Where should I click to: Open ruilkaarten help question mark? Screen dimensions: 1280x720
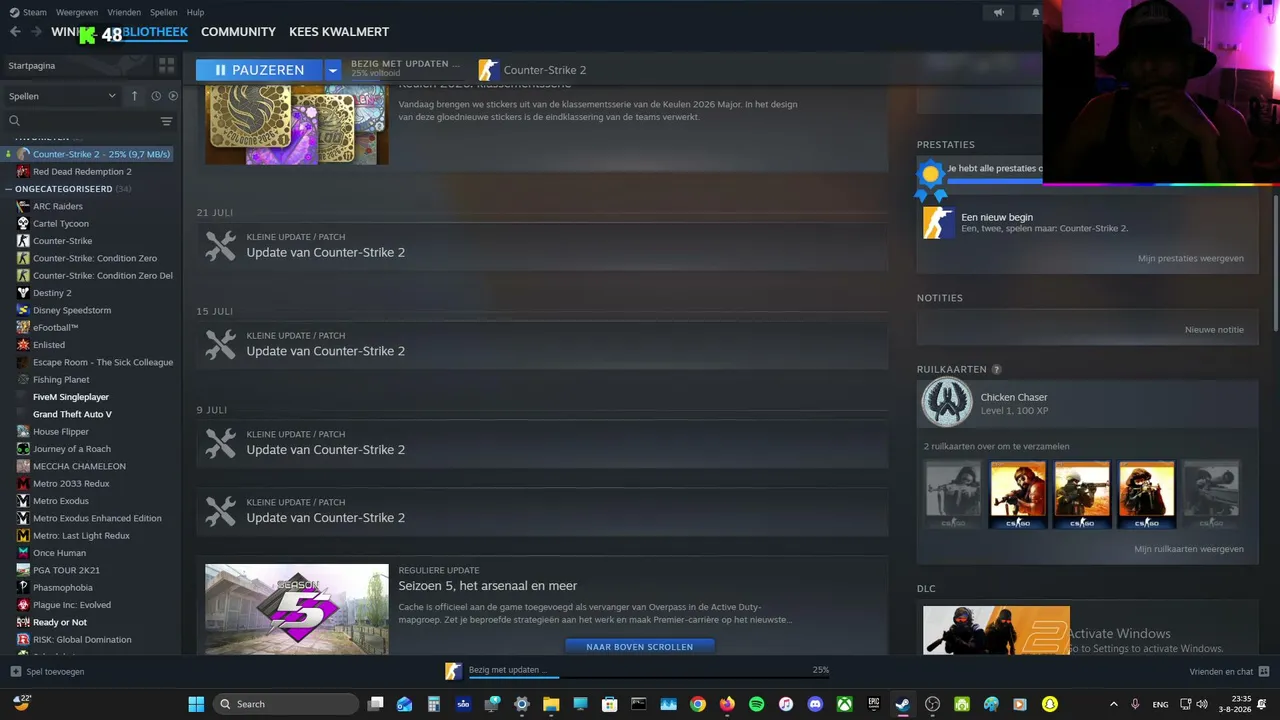996,370
